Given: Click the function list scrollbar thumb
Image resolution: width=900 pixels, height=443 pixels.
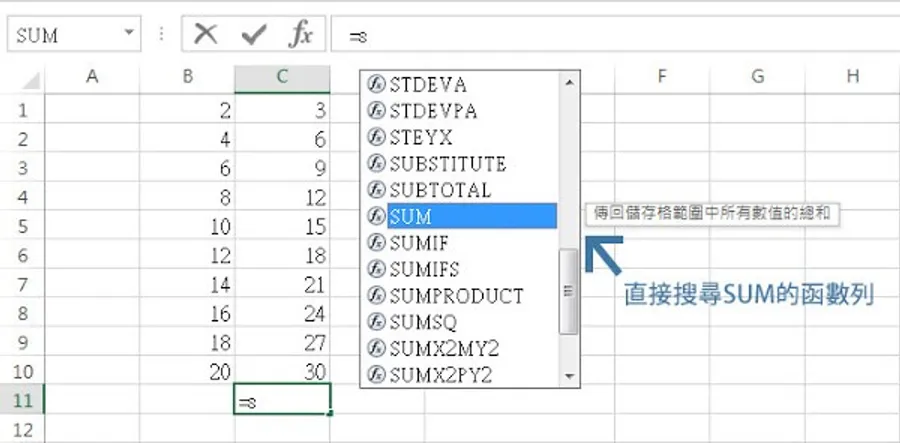Looking at the screenshot, I should (568, 292).
